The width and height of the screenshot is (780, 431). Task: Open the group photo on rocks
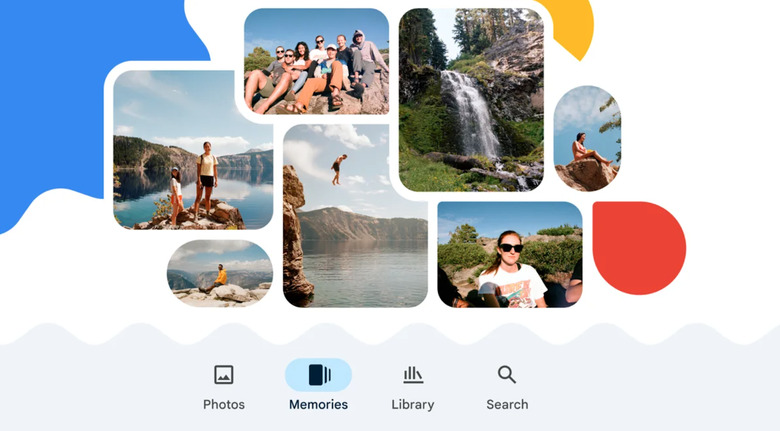pyautogui.click(x=316, y=61)
